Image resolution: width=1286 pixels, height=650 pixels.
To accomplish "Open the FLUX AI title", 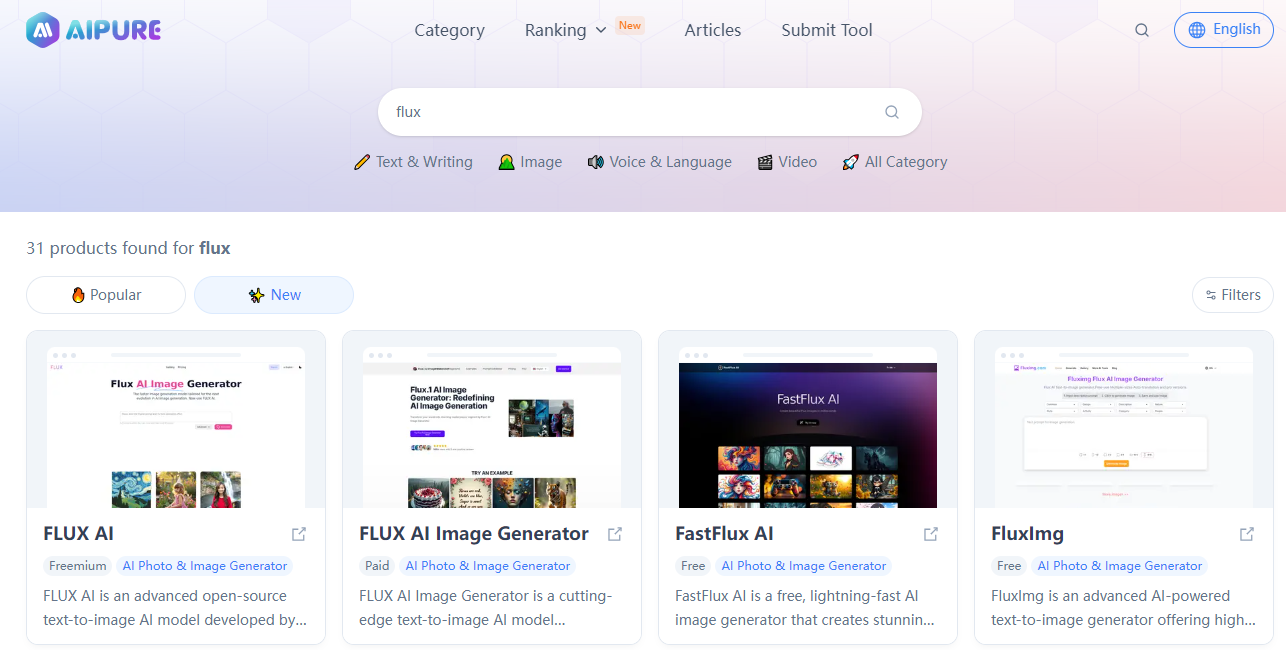I will click(x=79, y=534).
